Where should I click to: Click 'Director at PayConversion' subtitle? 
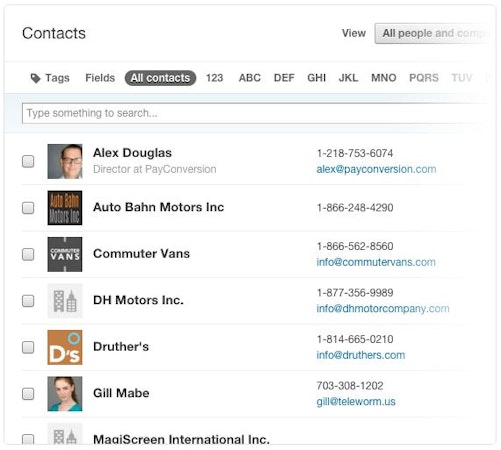pyautogui.click(x=155, y=169)
